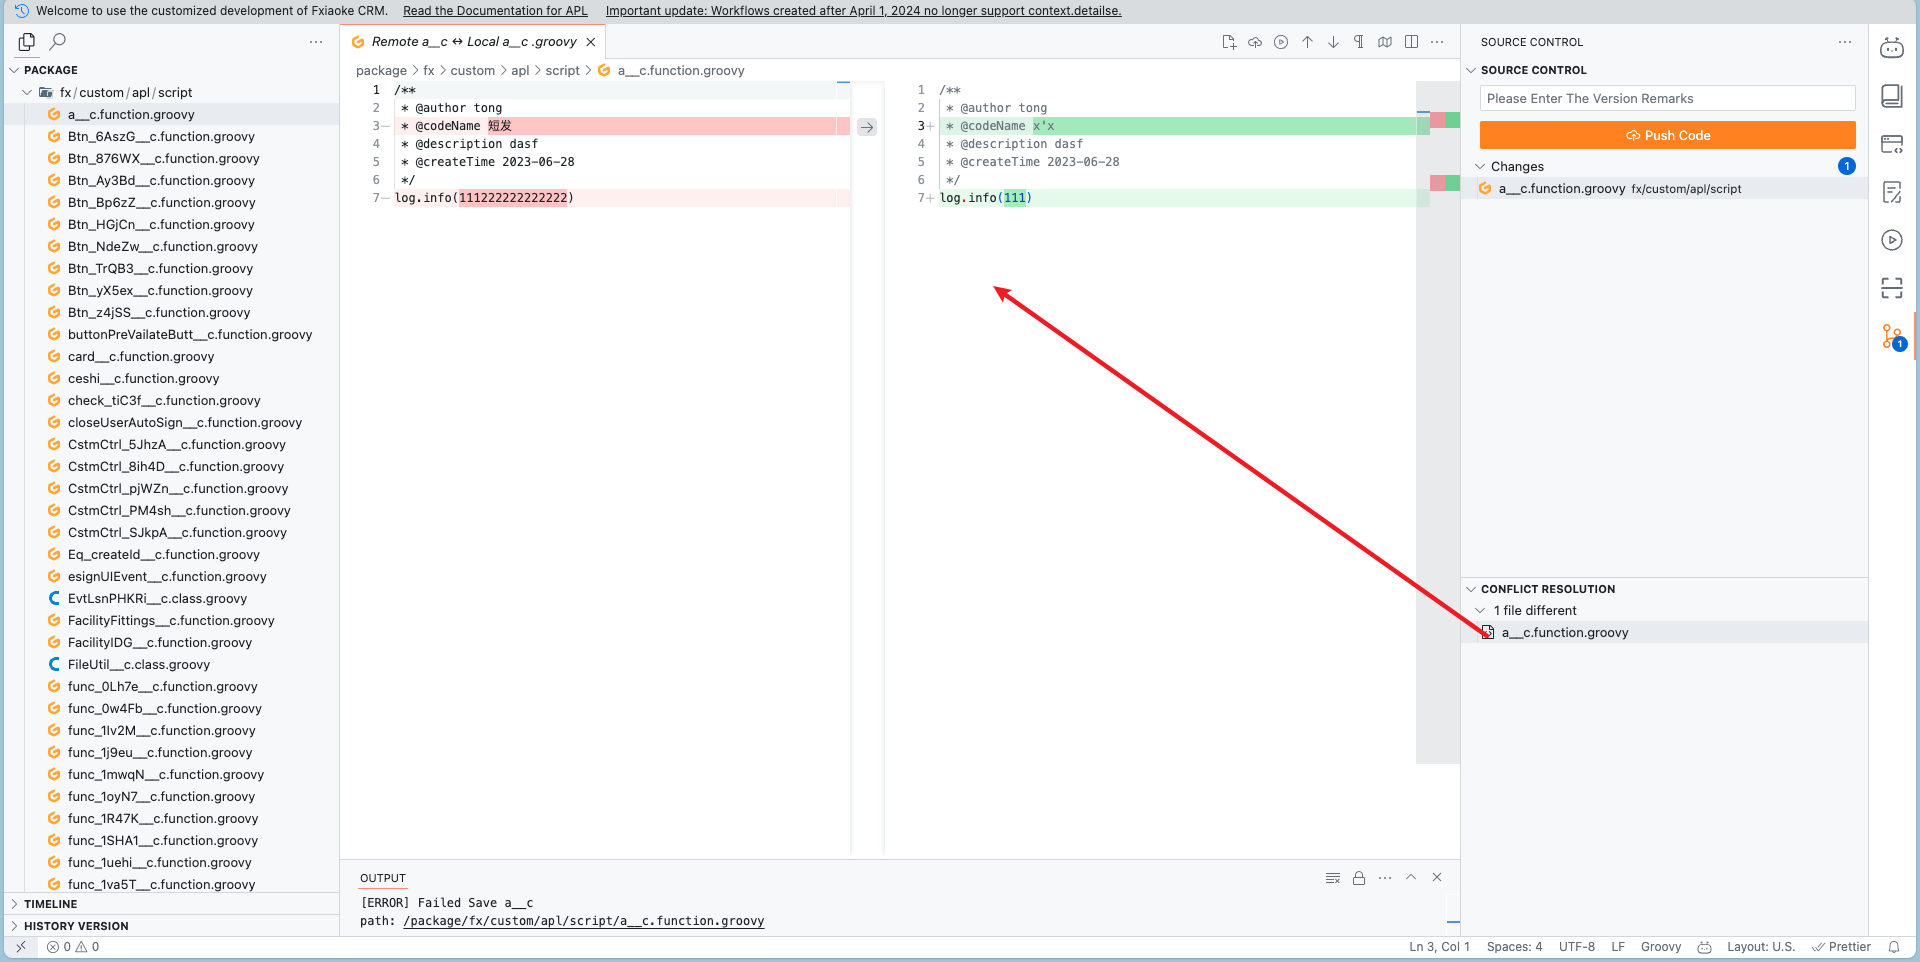1920x962 pixels.
Task: Revert the line 3 change with the arrow
Action: [867, 127]
